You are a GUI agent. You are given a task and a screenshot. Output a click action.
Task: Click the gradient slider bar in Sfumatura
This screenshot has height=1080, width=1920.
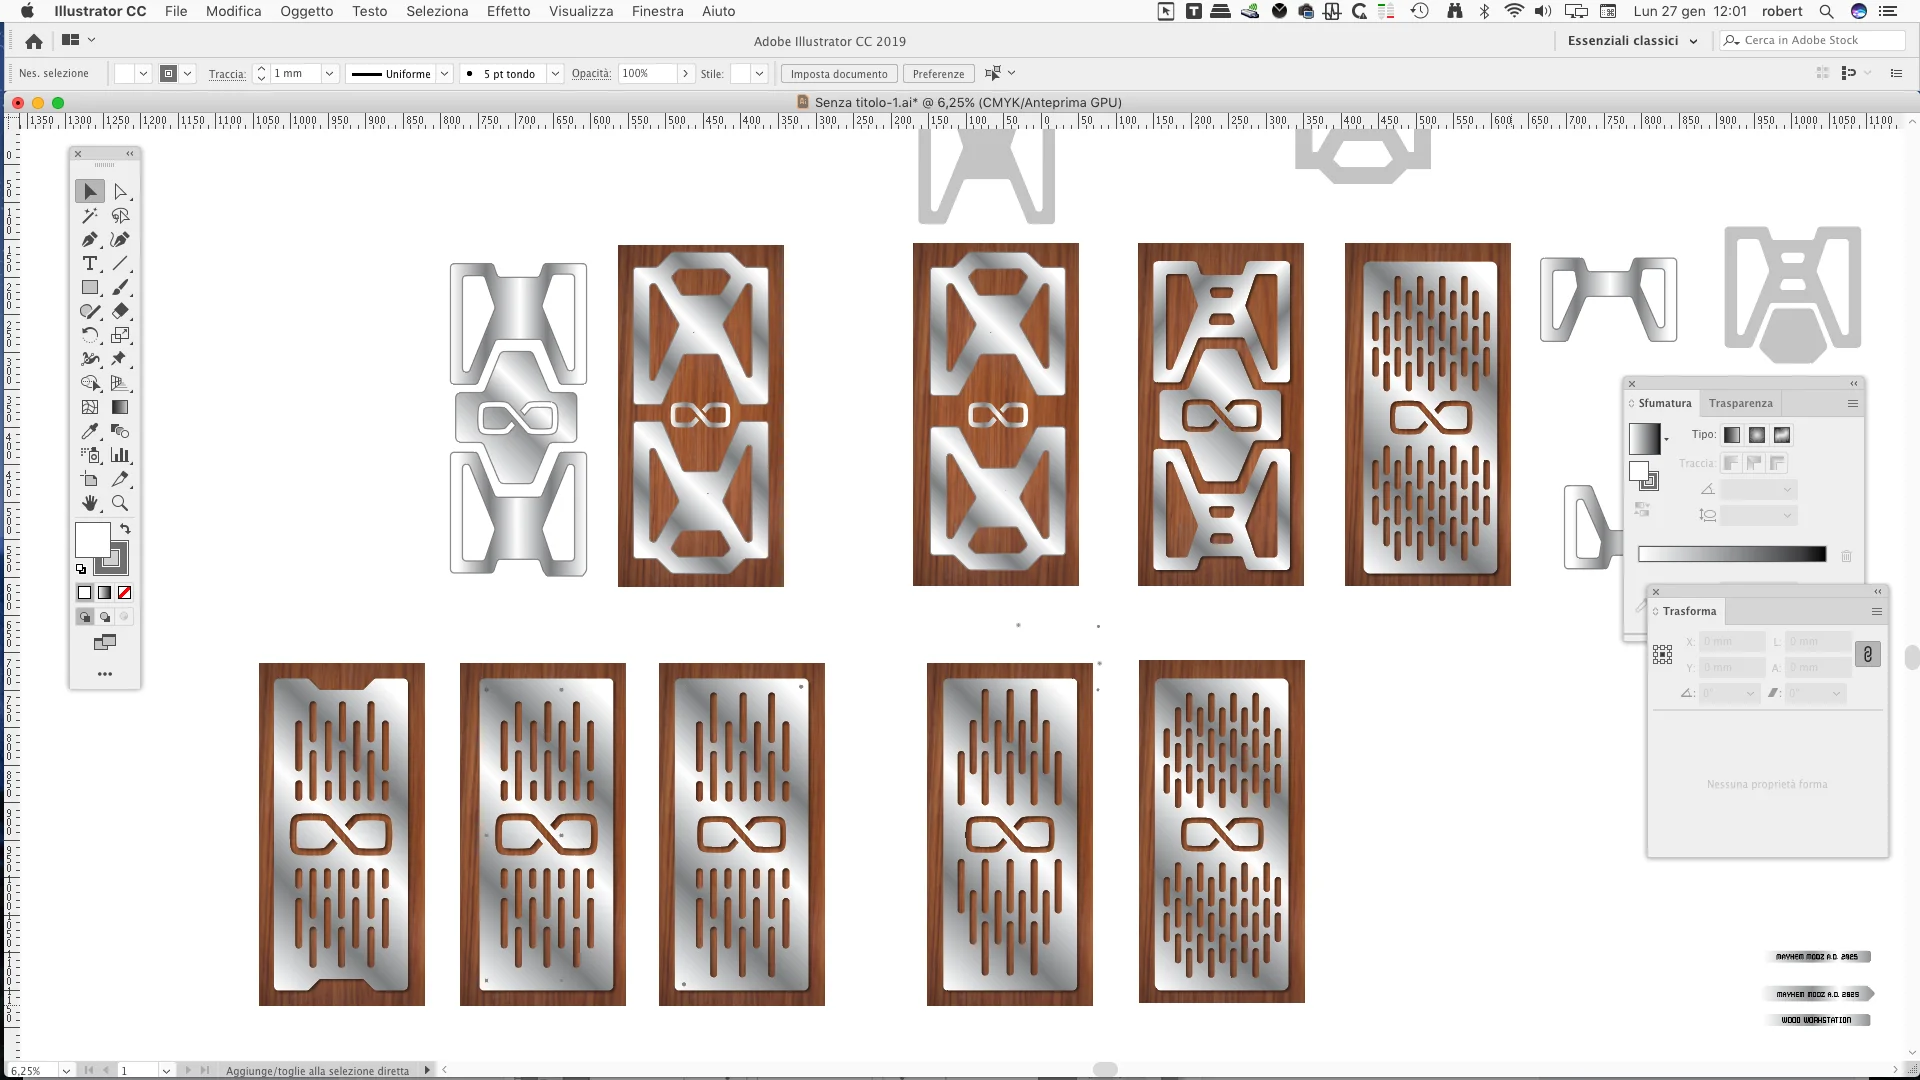pos(1732,555)
